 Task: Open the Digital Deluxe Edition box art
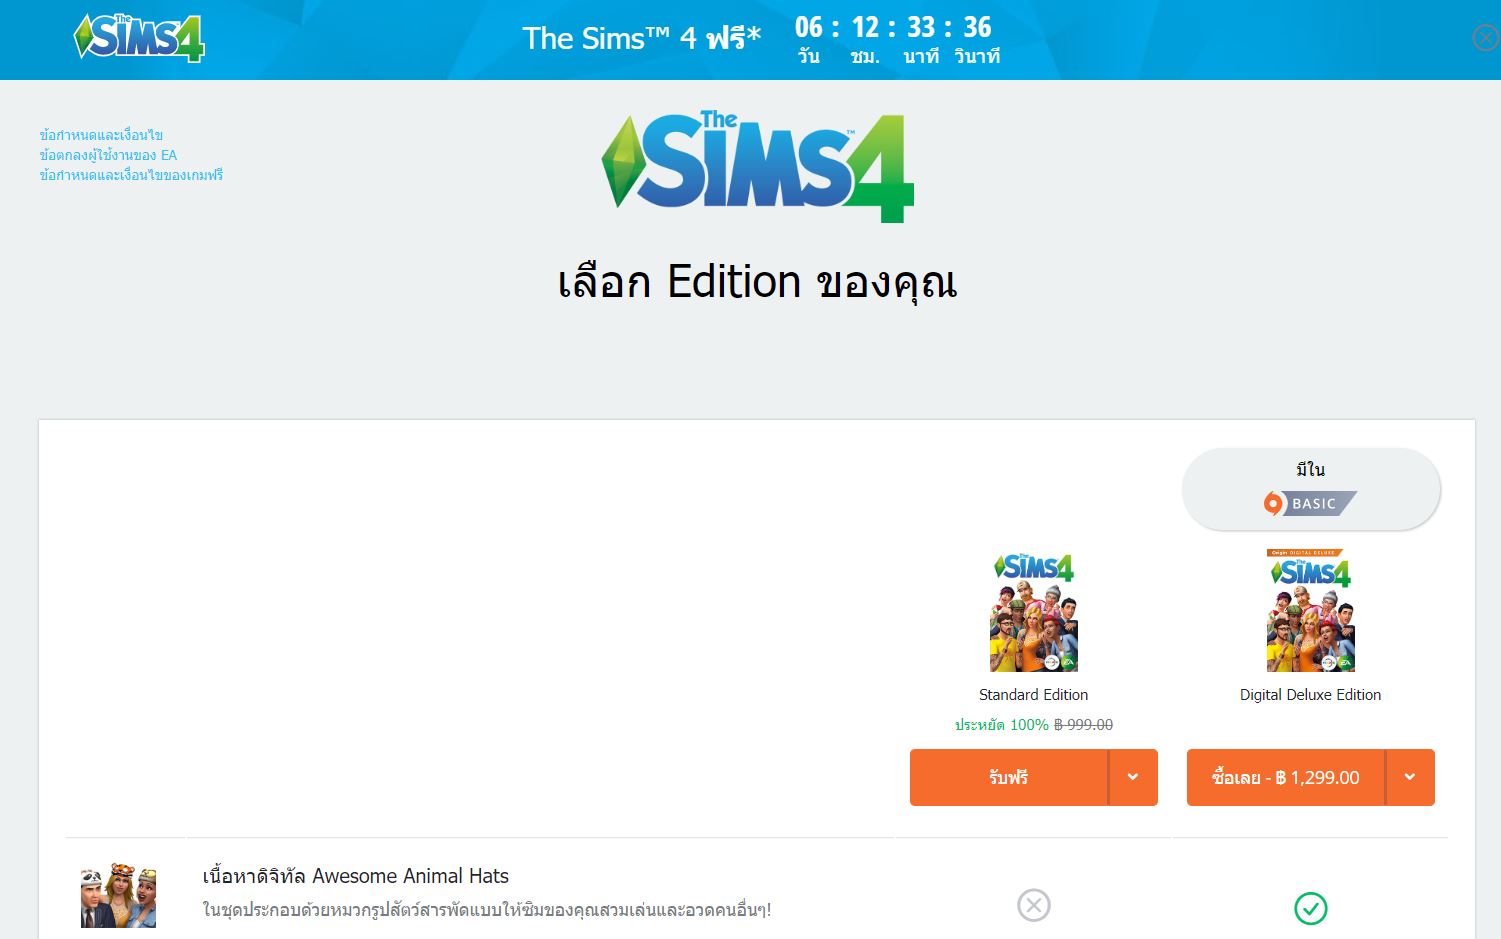pyautogui.click(x=1311, y=610)
